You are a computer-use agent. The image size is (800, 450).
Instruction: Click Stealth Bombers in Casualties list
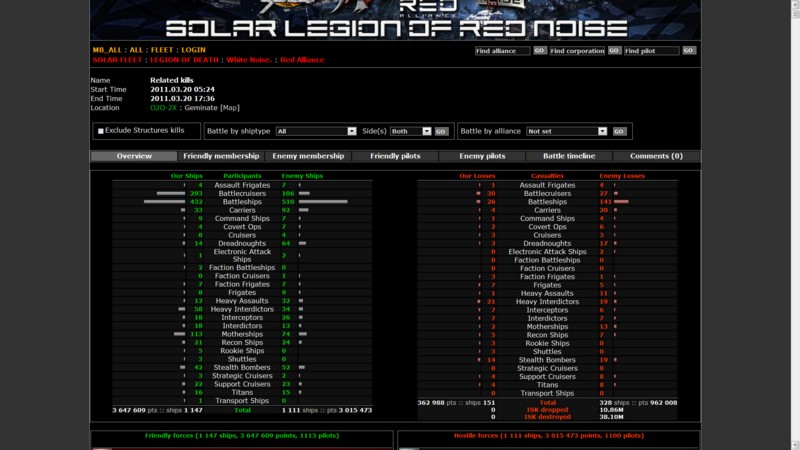point(547,360)
